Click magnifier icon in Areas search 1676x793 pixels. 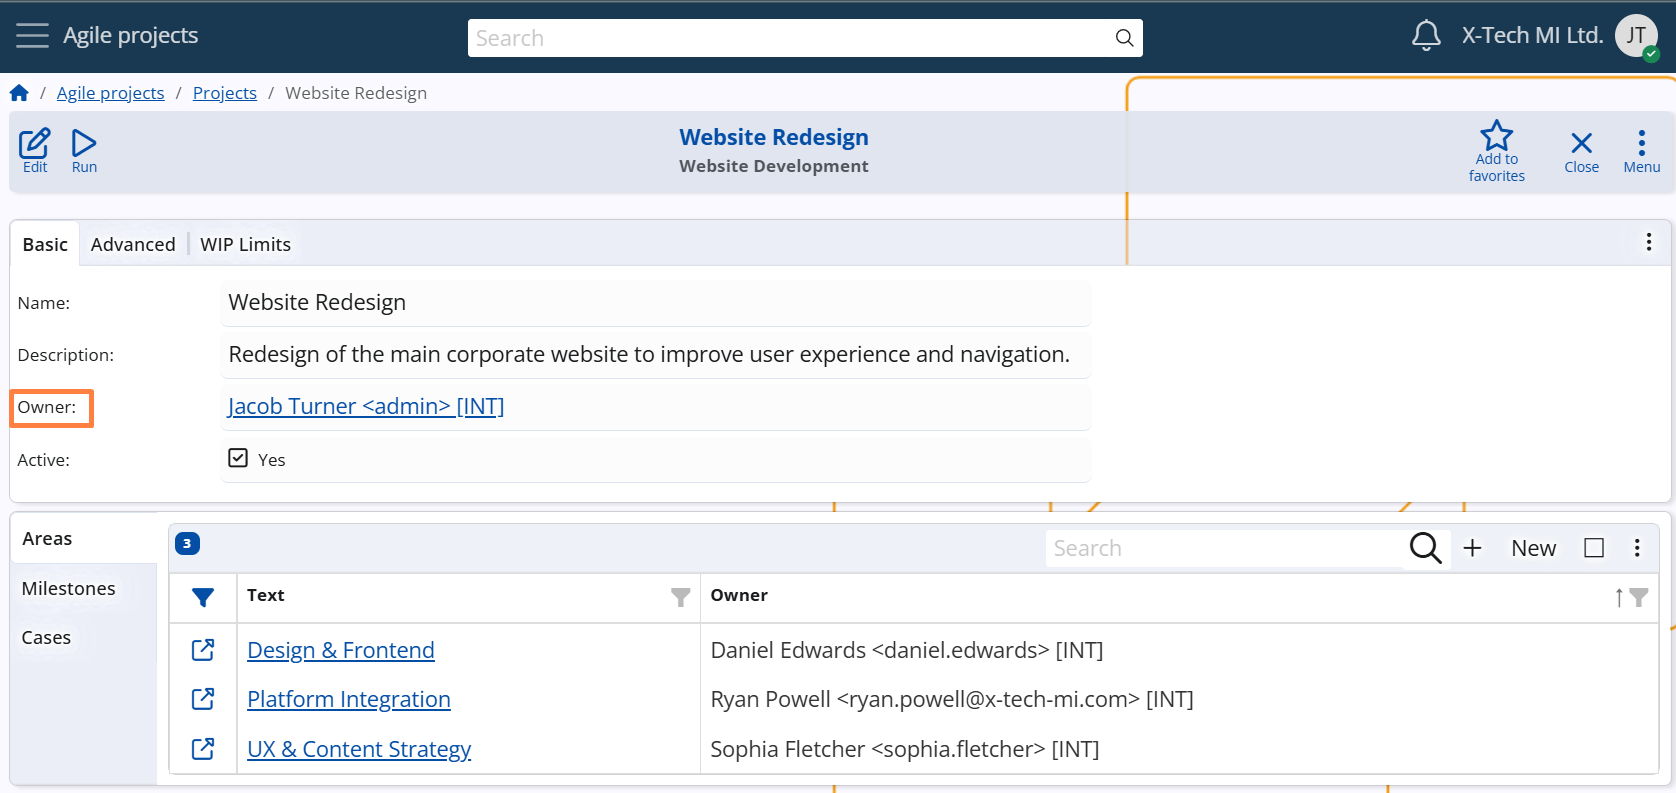coord(1425,548)
